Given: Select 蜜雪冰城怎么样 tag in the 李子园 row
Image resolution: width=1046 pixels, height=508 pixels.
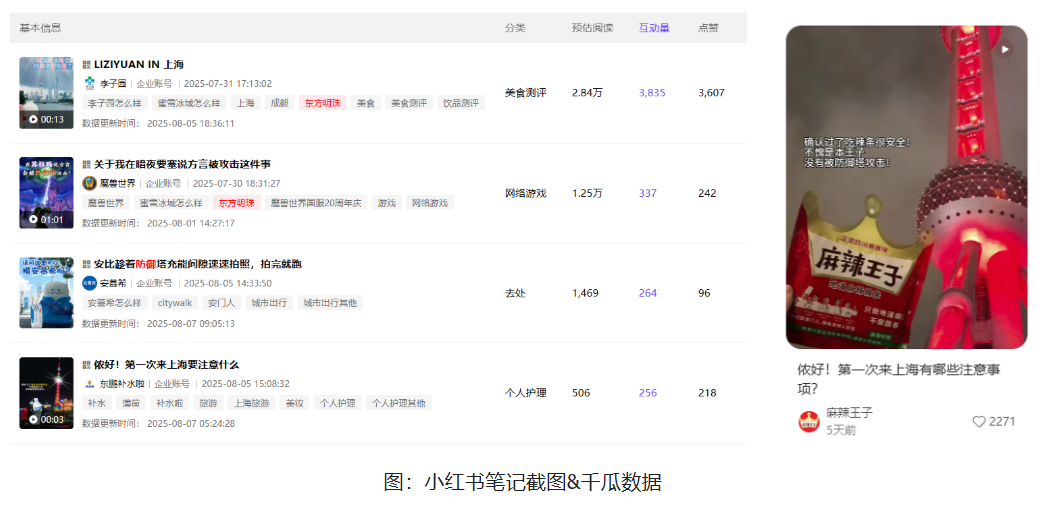Looking at the screenshot, I should point(189,103).
